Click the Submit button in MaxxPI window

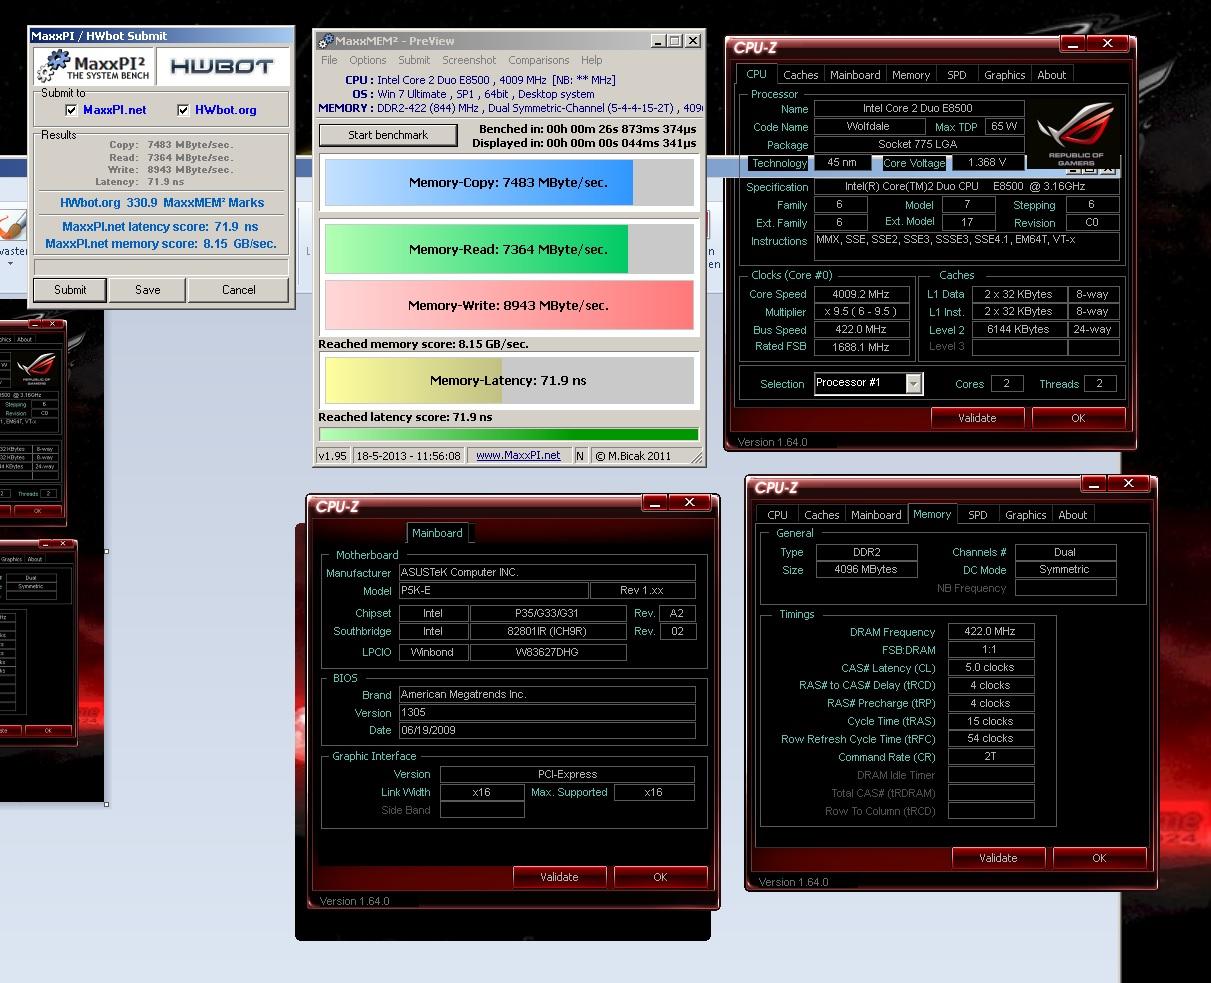[x=70, y=290]
